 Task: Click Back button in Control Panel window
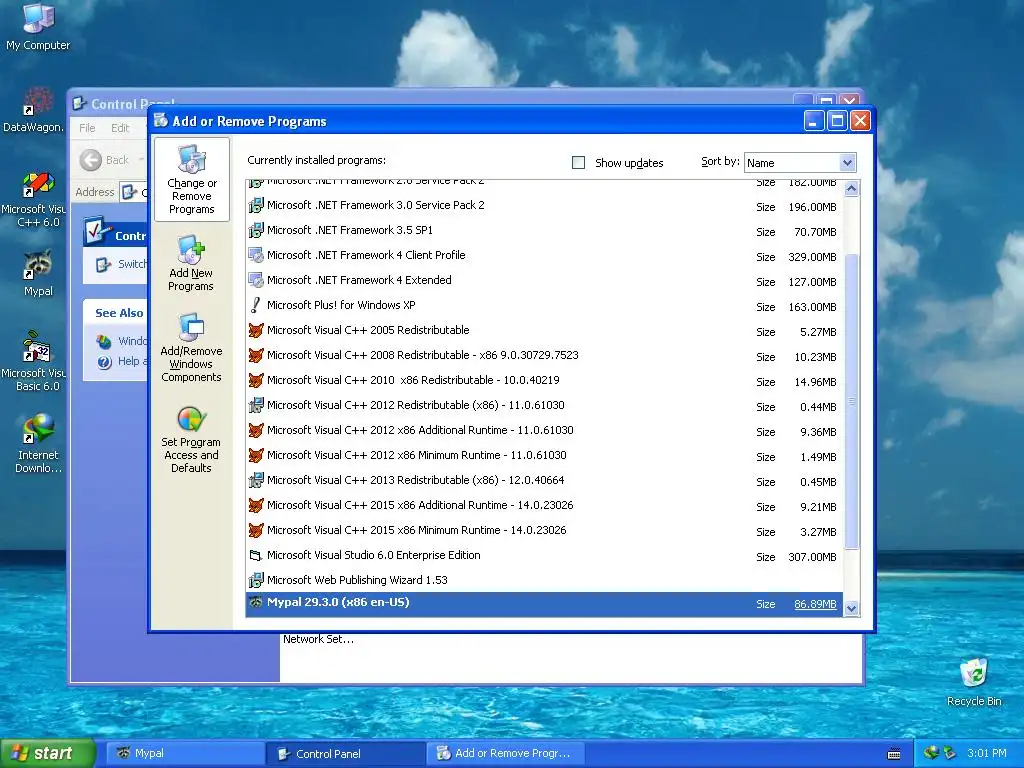pyautogui.click(x=104, y=160)
